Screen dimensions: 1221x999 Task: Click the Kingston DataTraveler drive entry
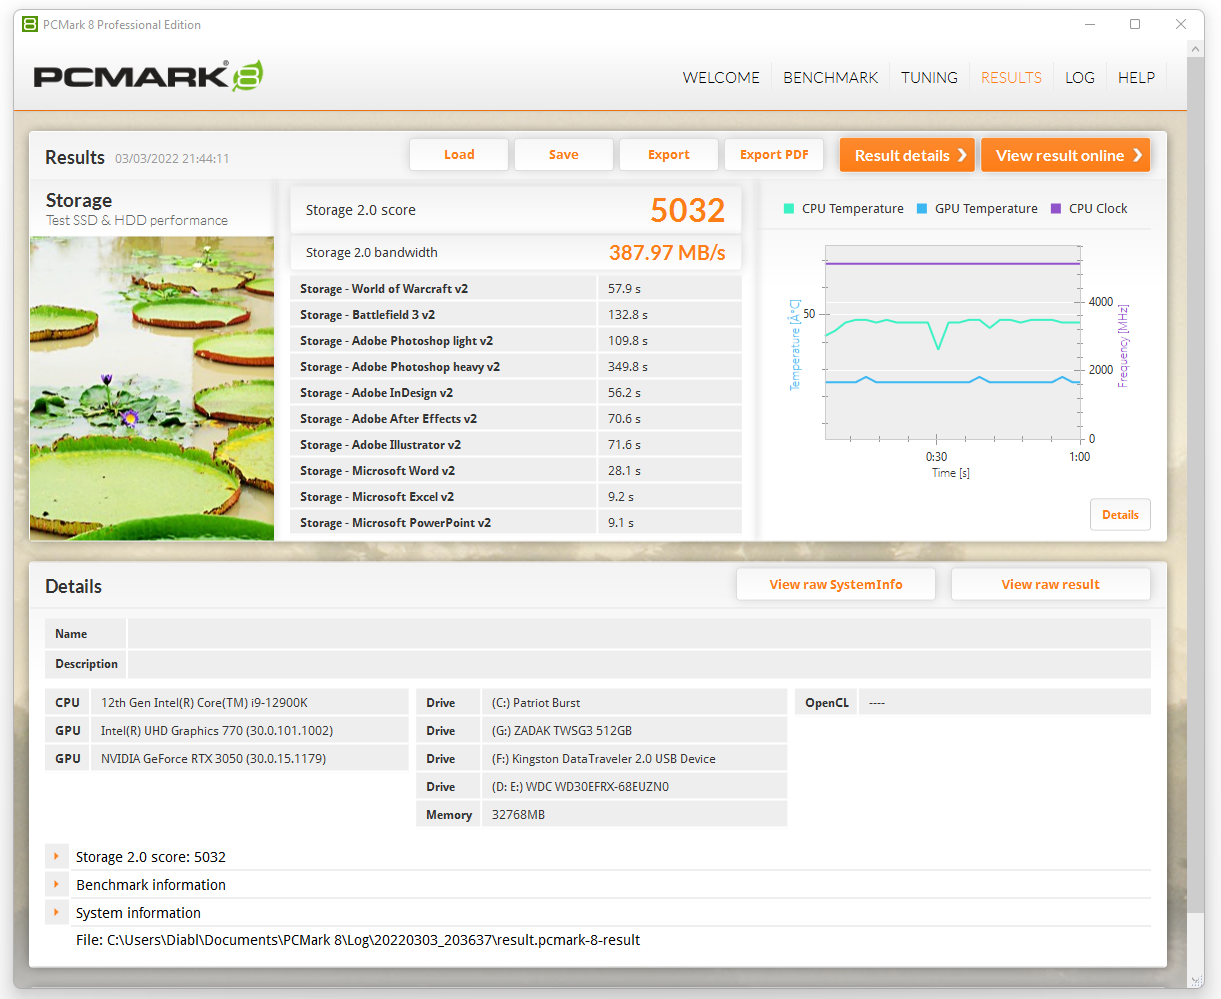tap(635, 759)
